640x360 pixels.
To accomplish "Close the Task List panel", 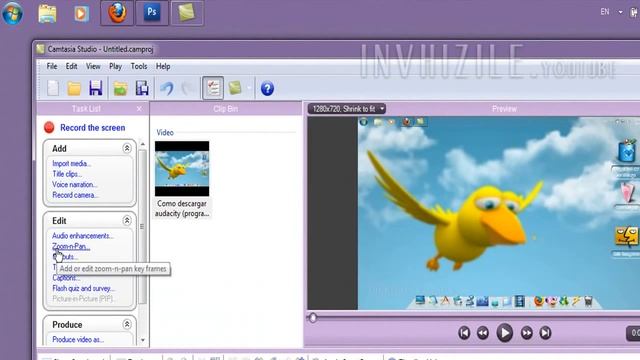I will coord(139,109).
